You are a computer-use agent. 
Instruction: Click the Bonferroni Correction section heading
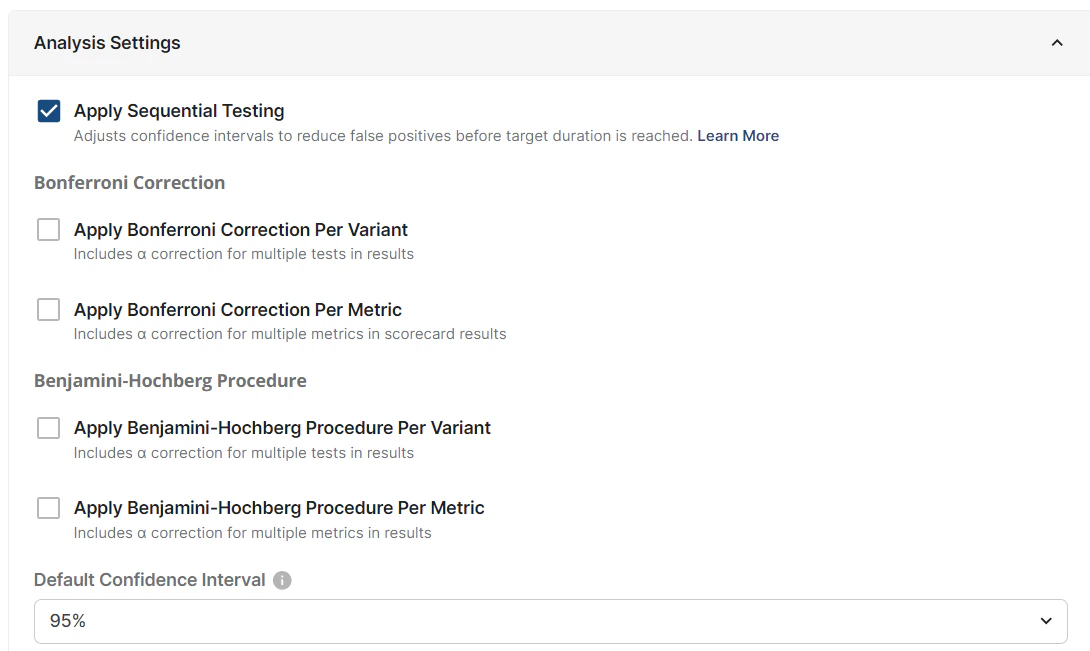(x=129, y=182)
